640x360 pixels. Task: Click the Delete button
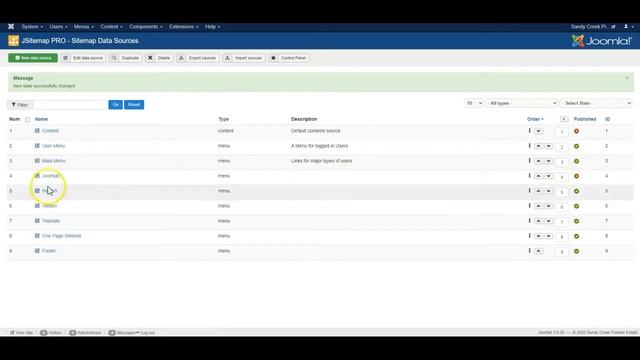coord(159,58)
